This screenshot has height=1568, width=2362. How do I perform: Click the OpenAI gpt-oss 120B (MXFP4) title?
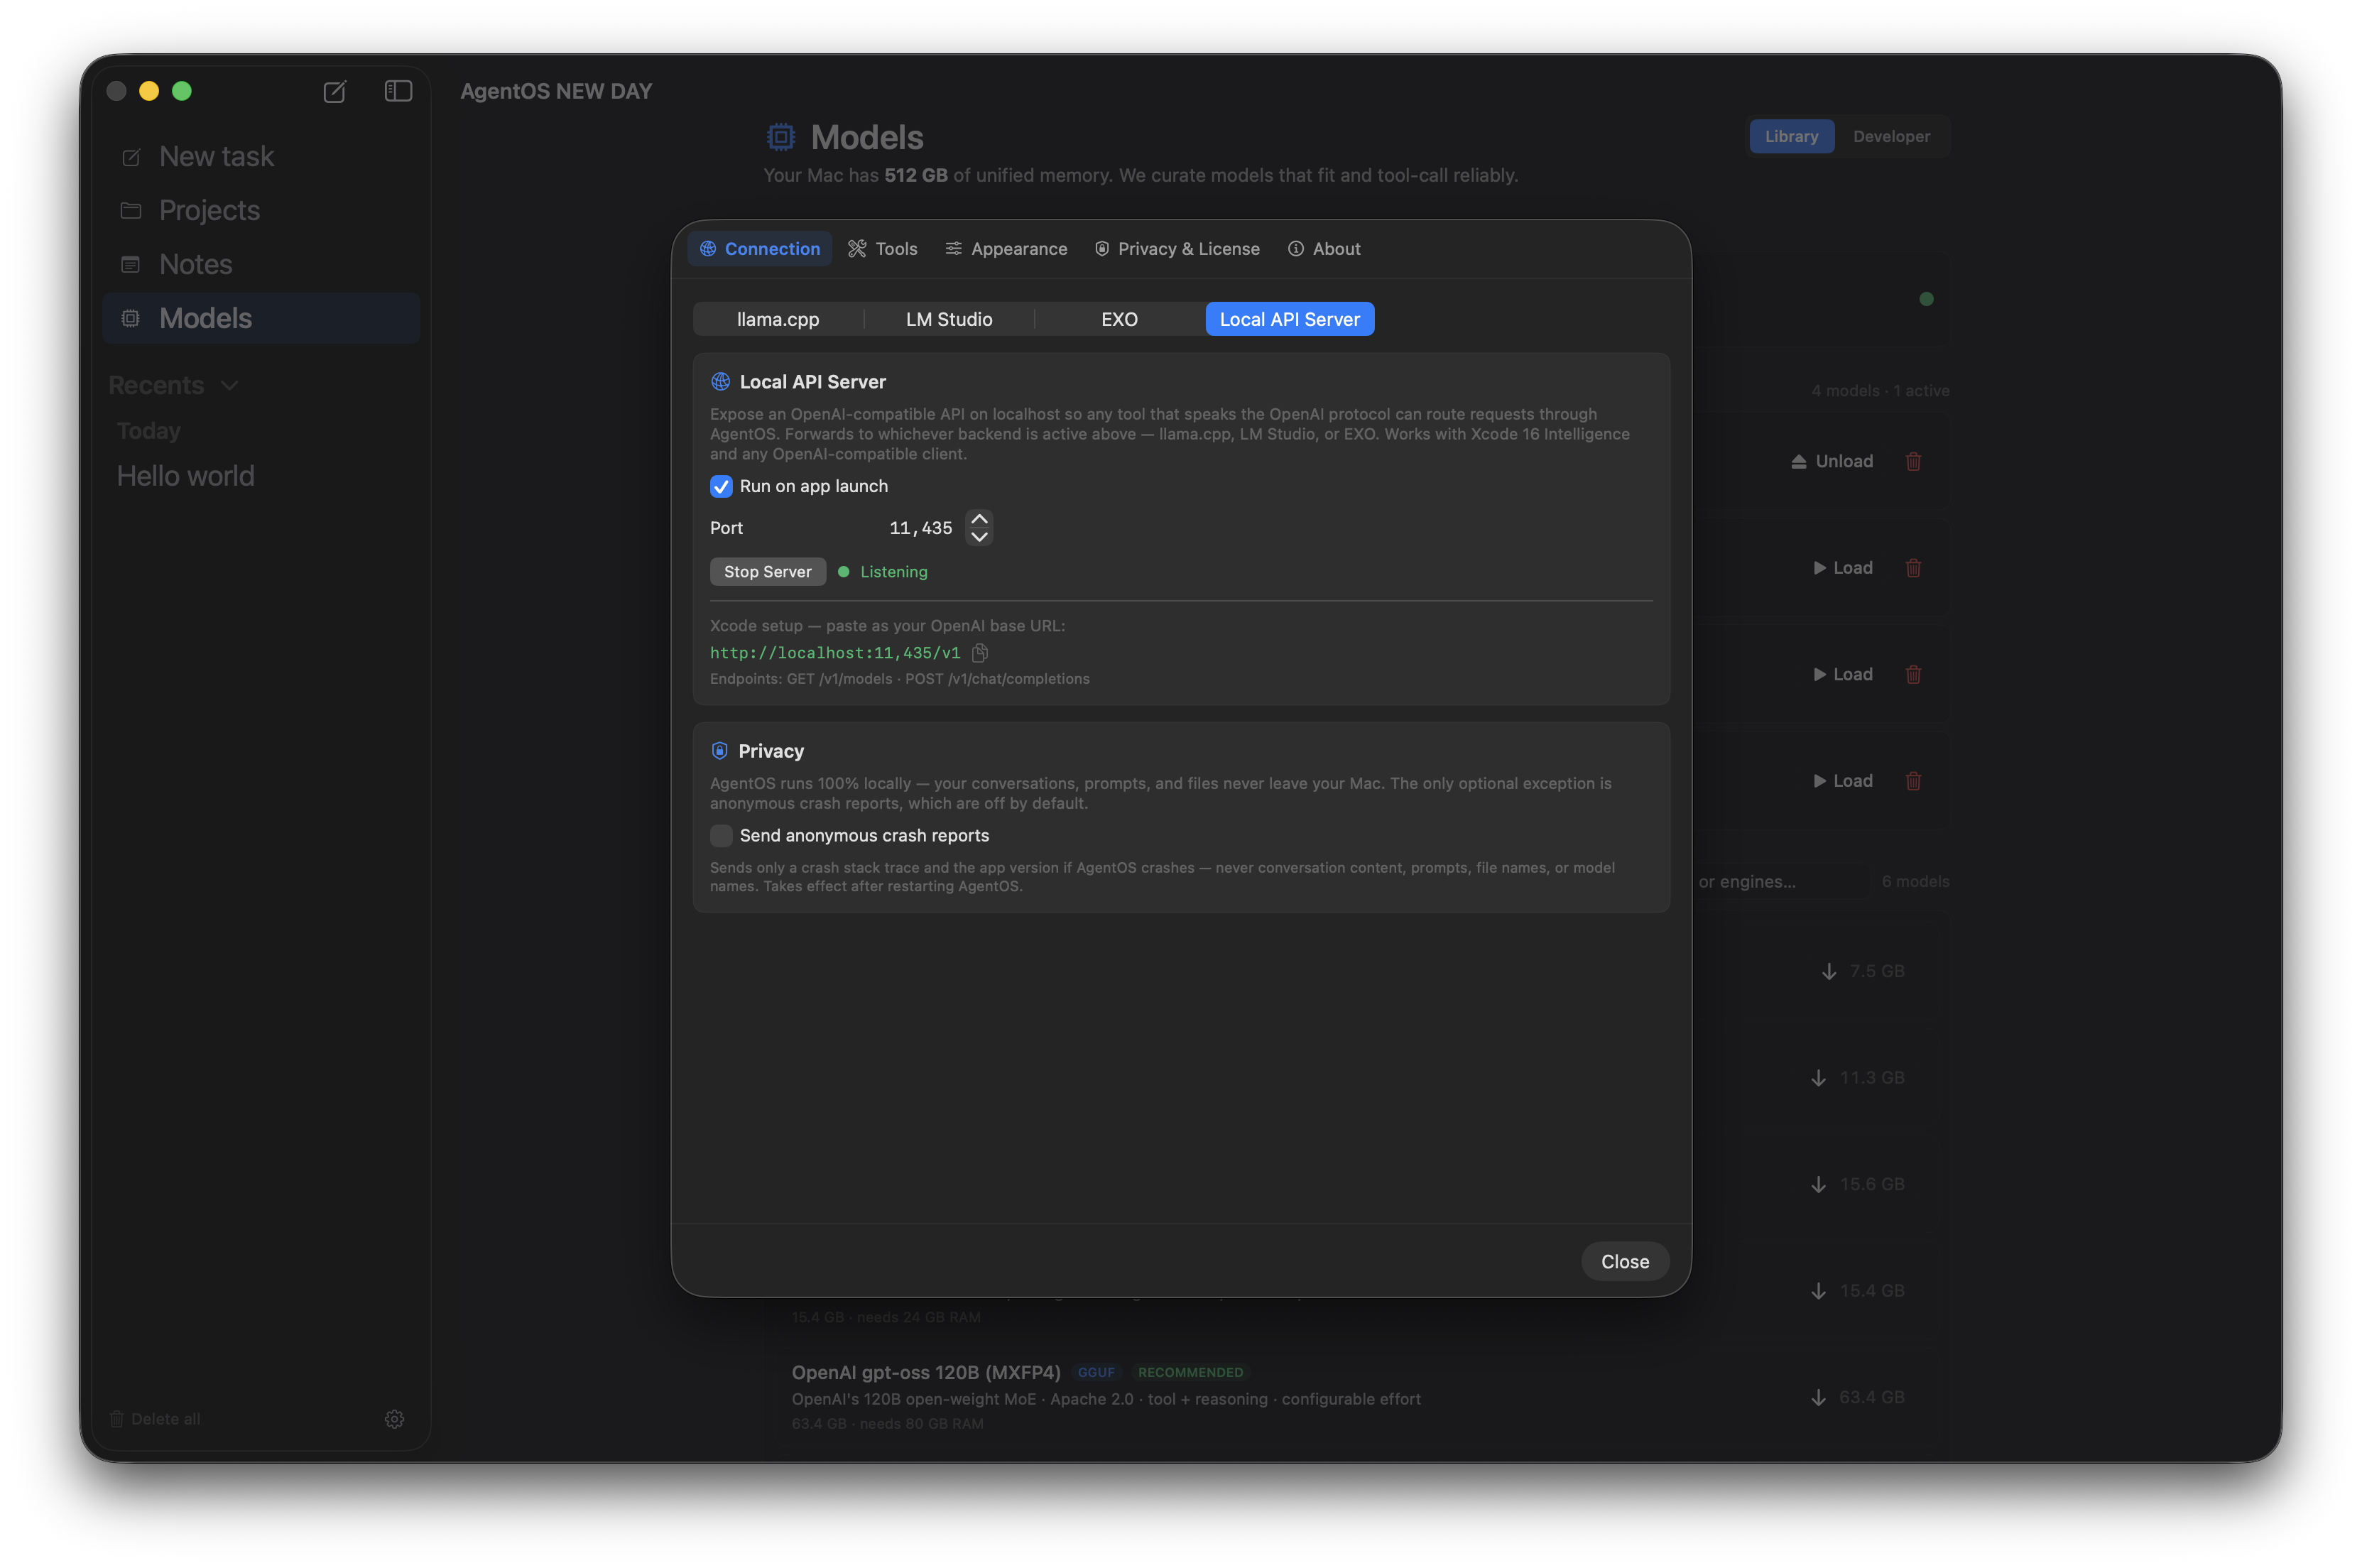[926, 1373]
